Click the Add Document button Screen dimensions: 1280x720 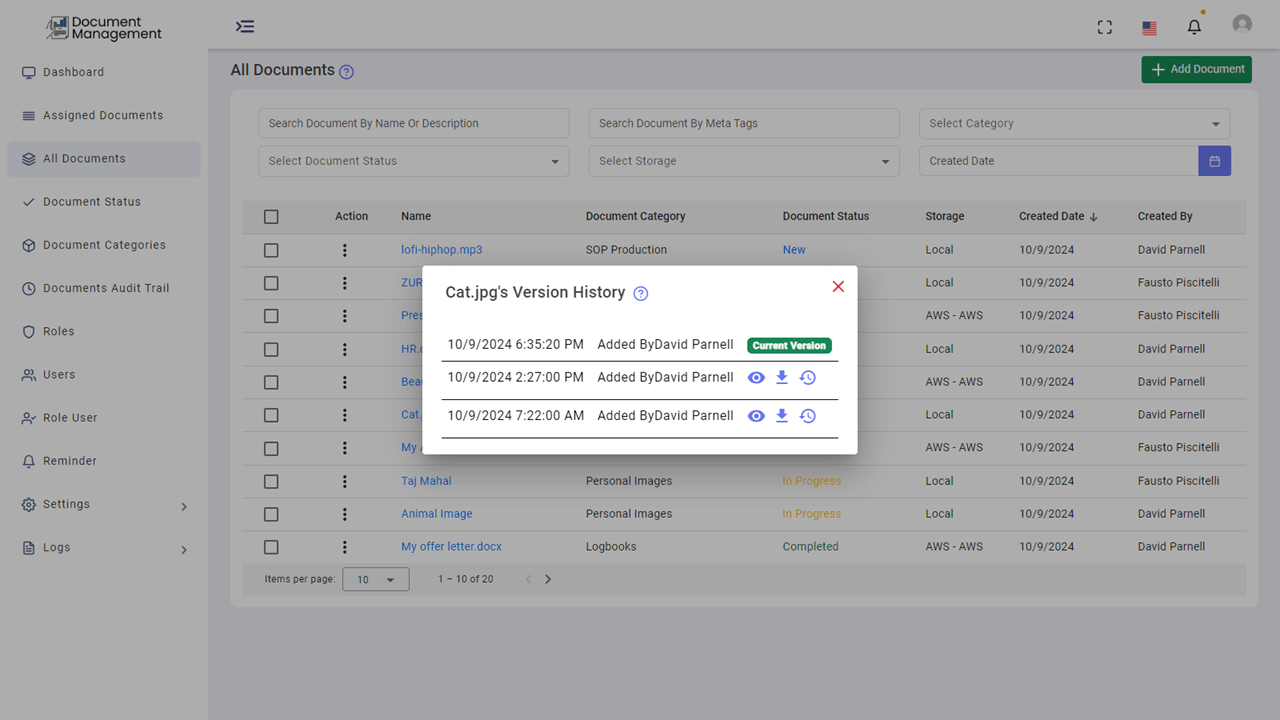coord(1196,69)
